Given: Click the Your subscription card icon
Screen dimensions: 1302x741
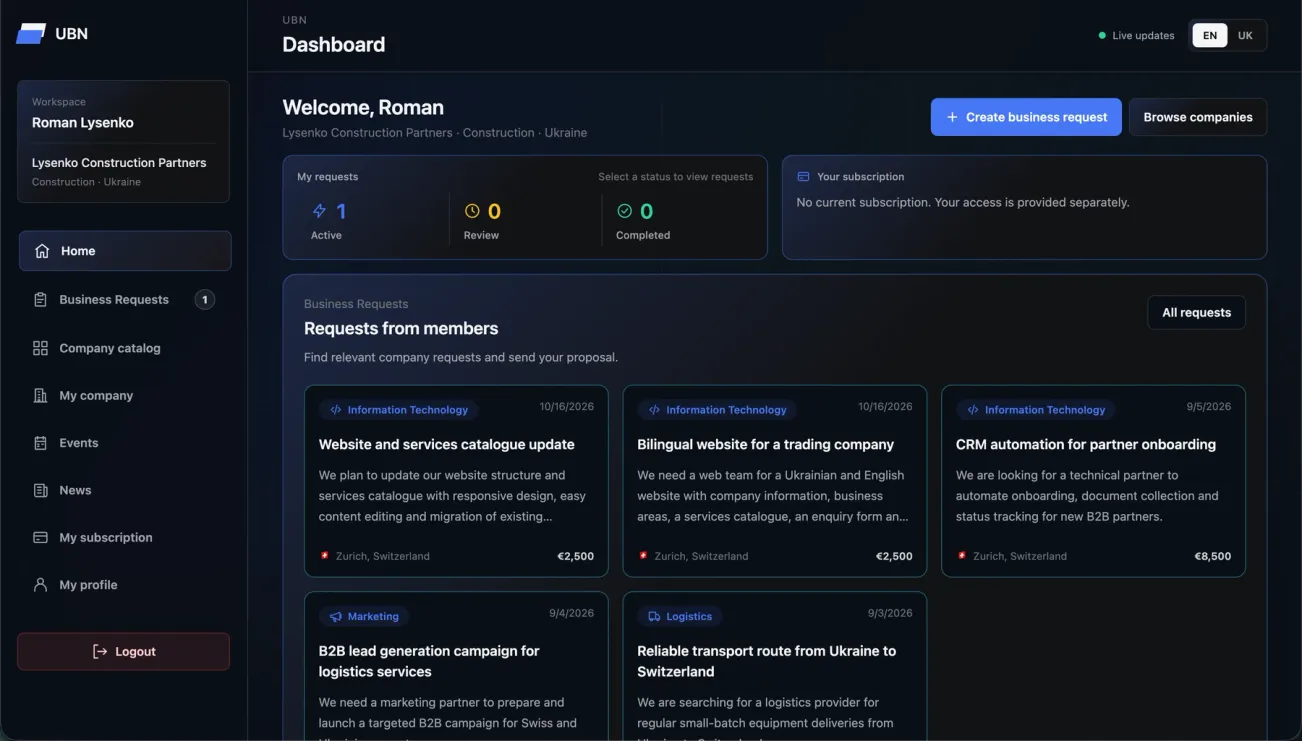Looking at the screenshot, I should [803, 177].
